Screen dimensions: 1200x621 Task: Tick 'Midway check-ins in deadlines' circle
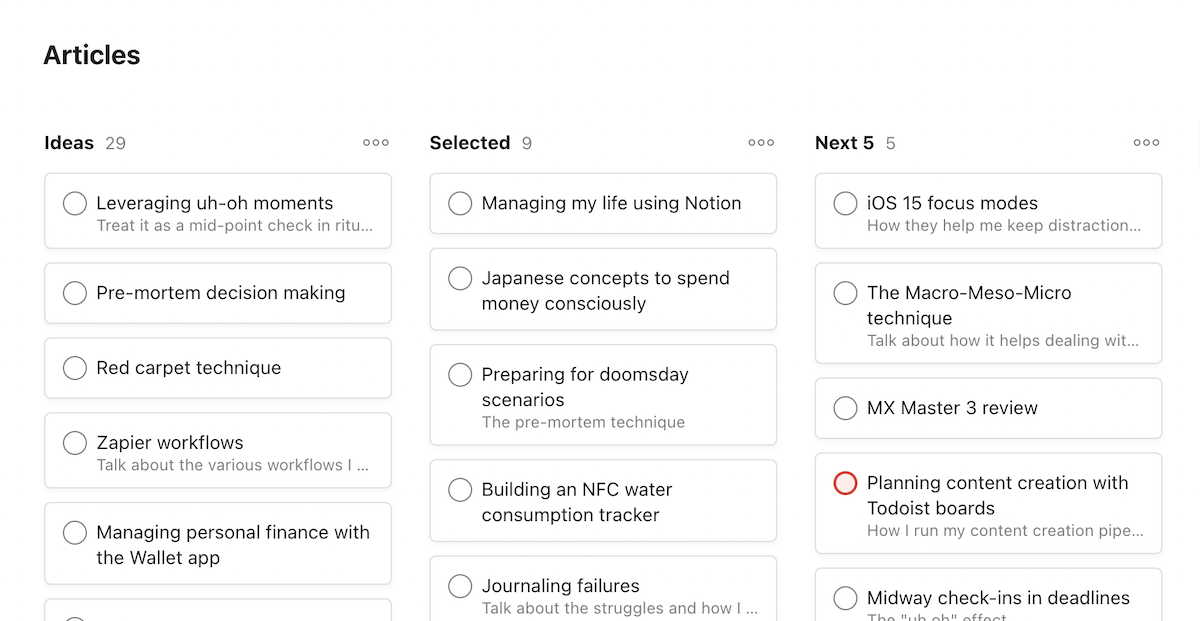(x=845, y=598)
